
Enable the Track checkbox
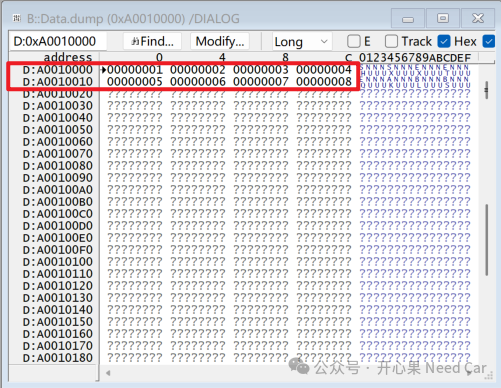pyautogui.click(x=391, y=42)
